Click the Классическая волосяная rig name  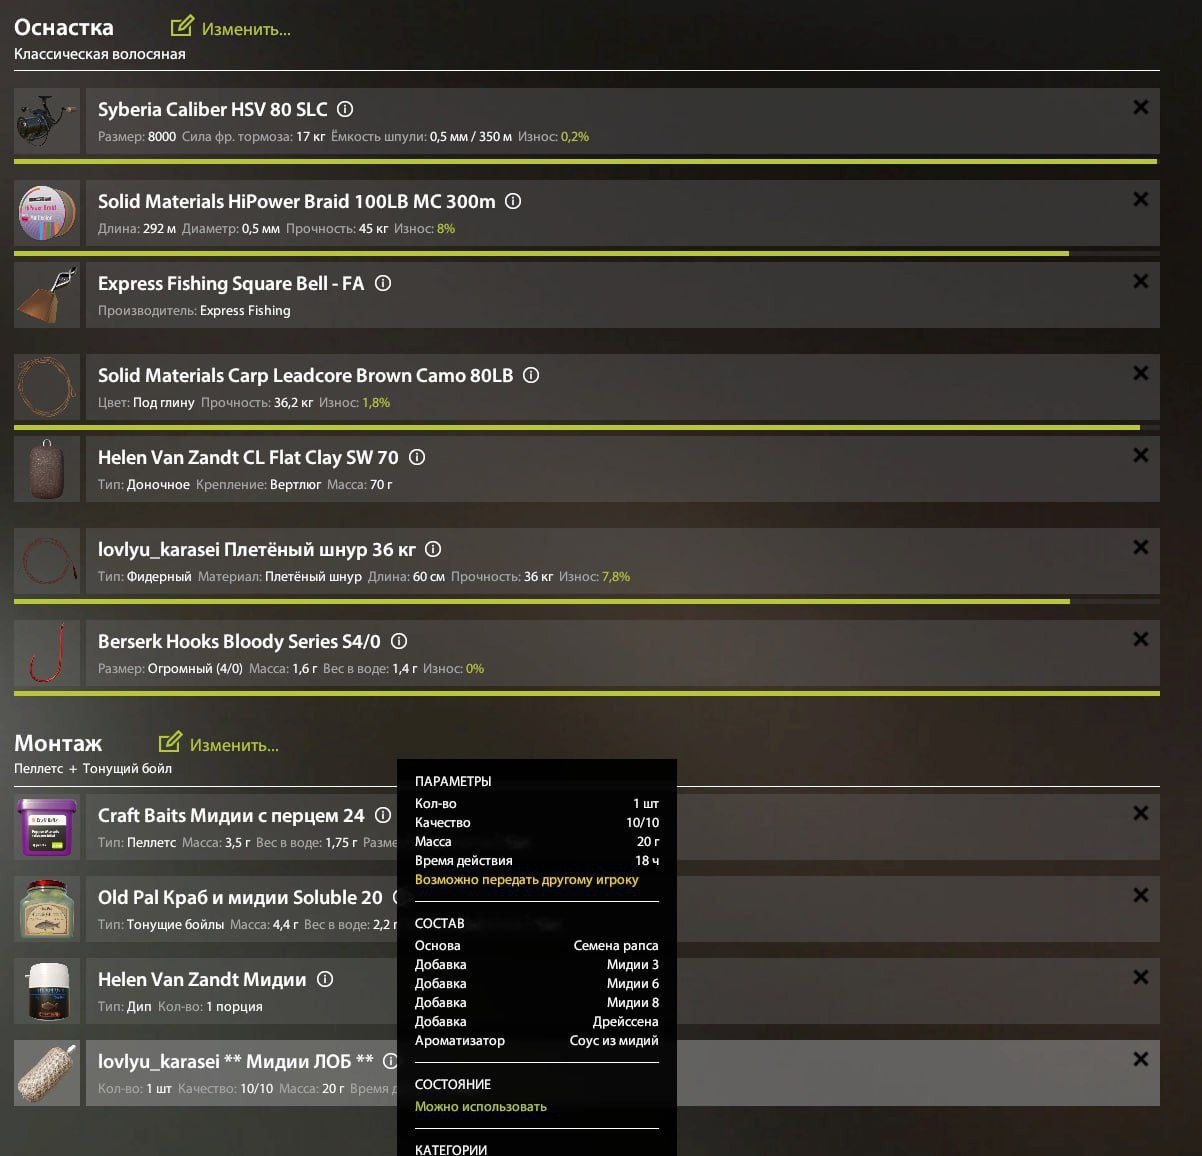[100, 54]
